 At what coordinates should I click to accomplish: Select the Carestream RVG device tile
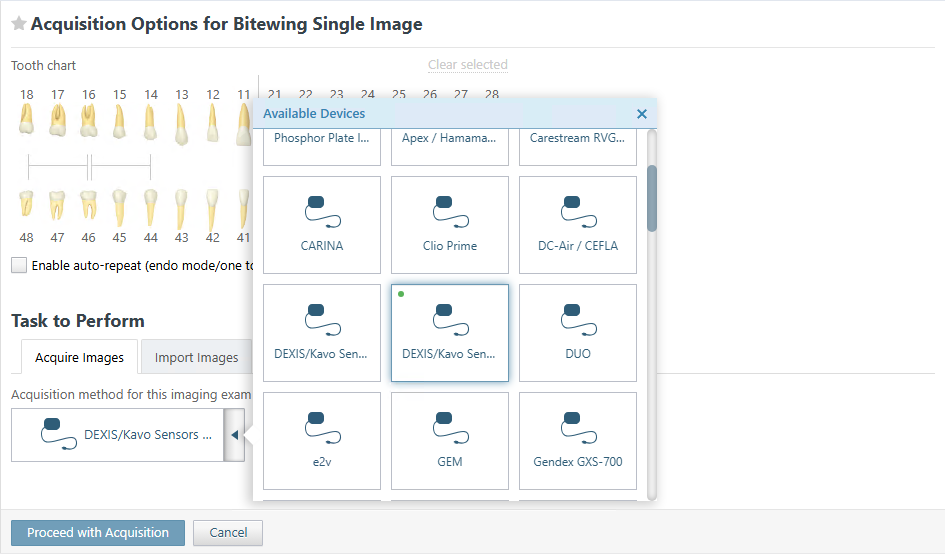tap(577, 146)
